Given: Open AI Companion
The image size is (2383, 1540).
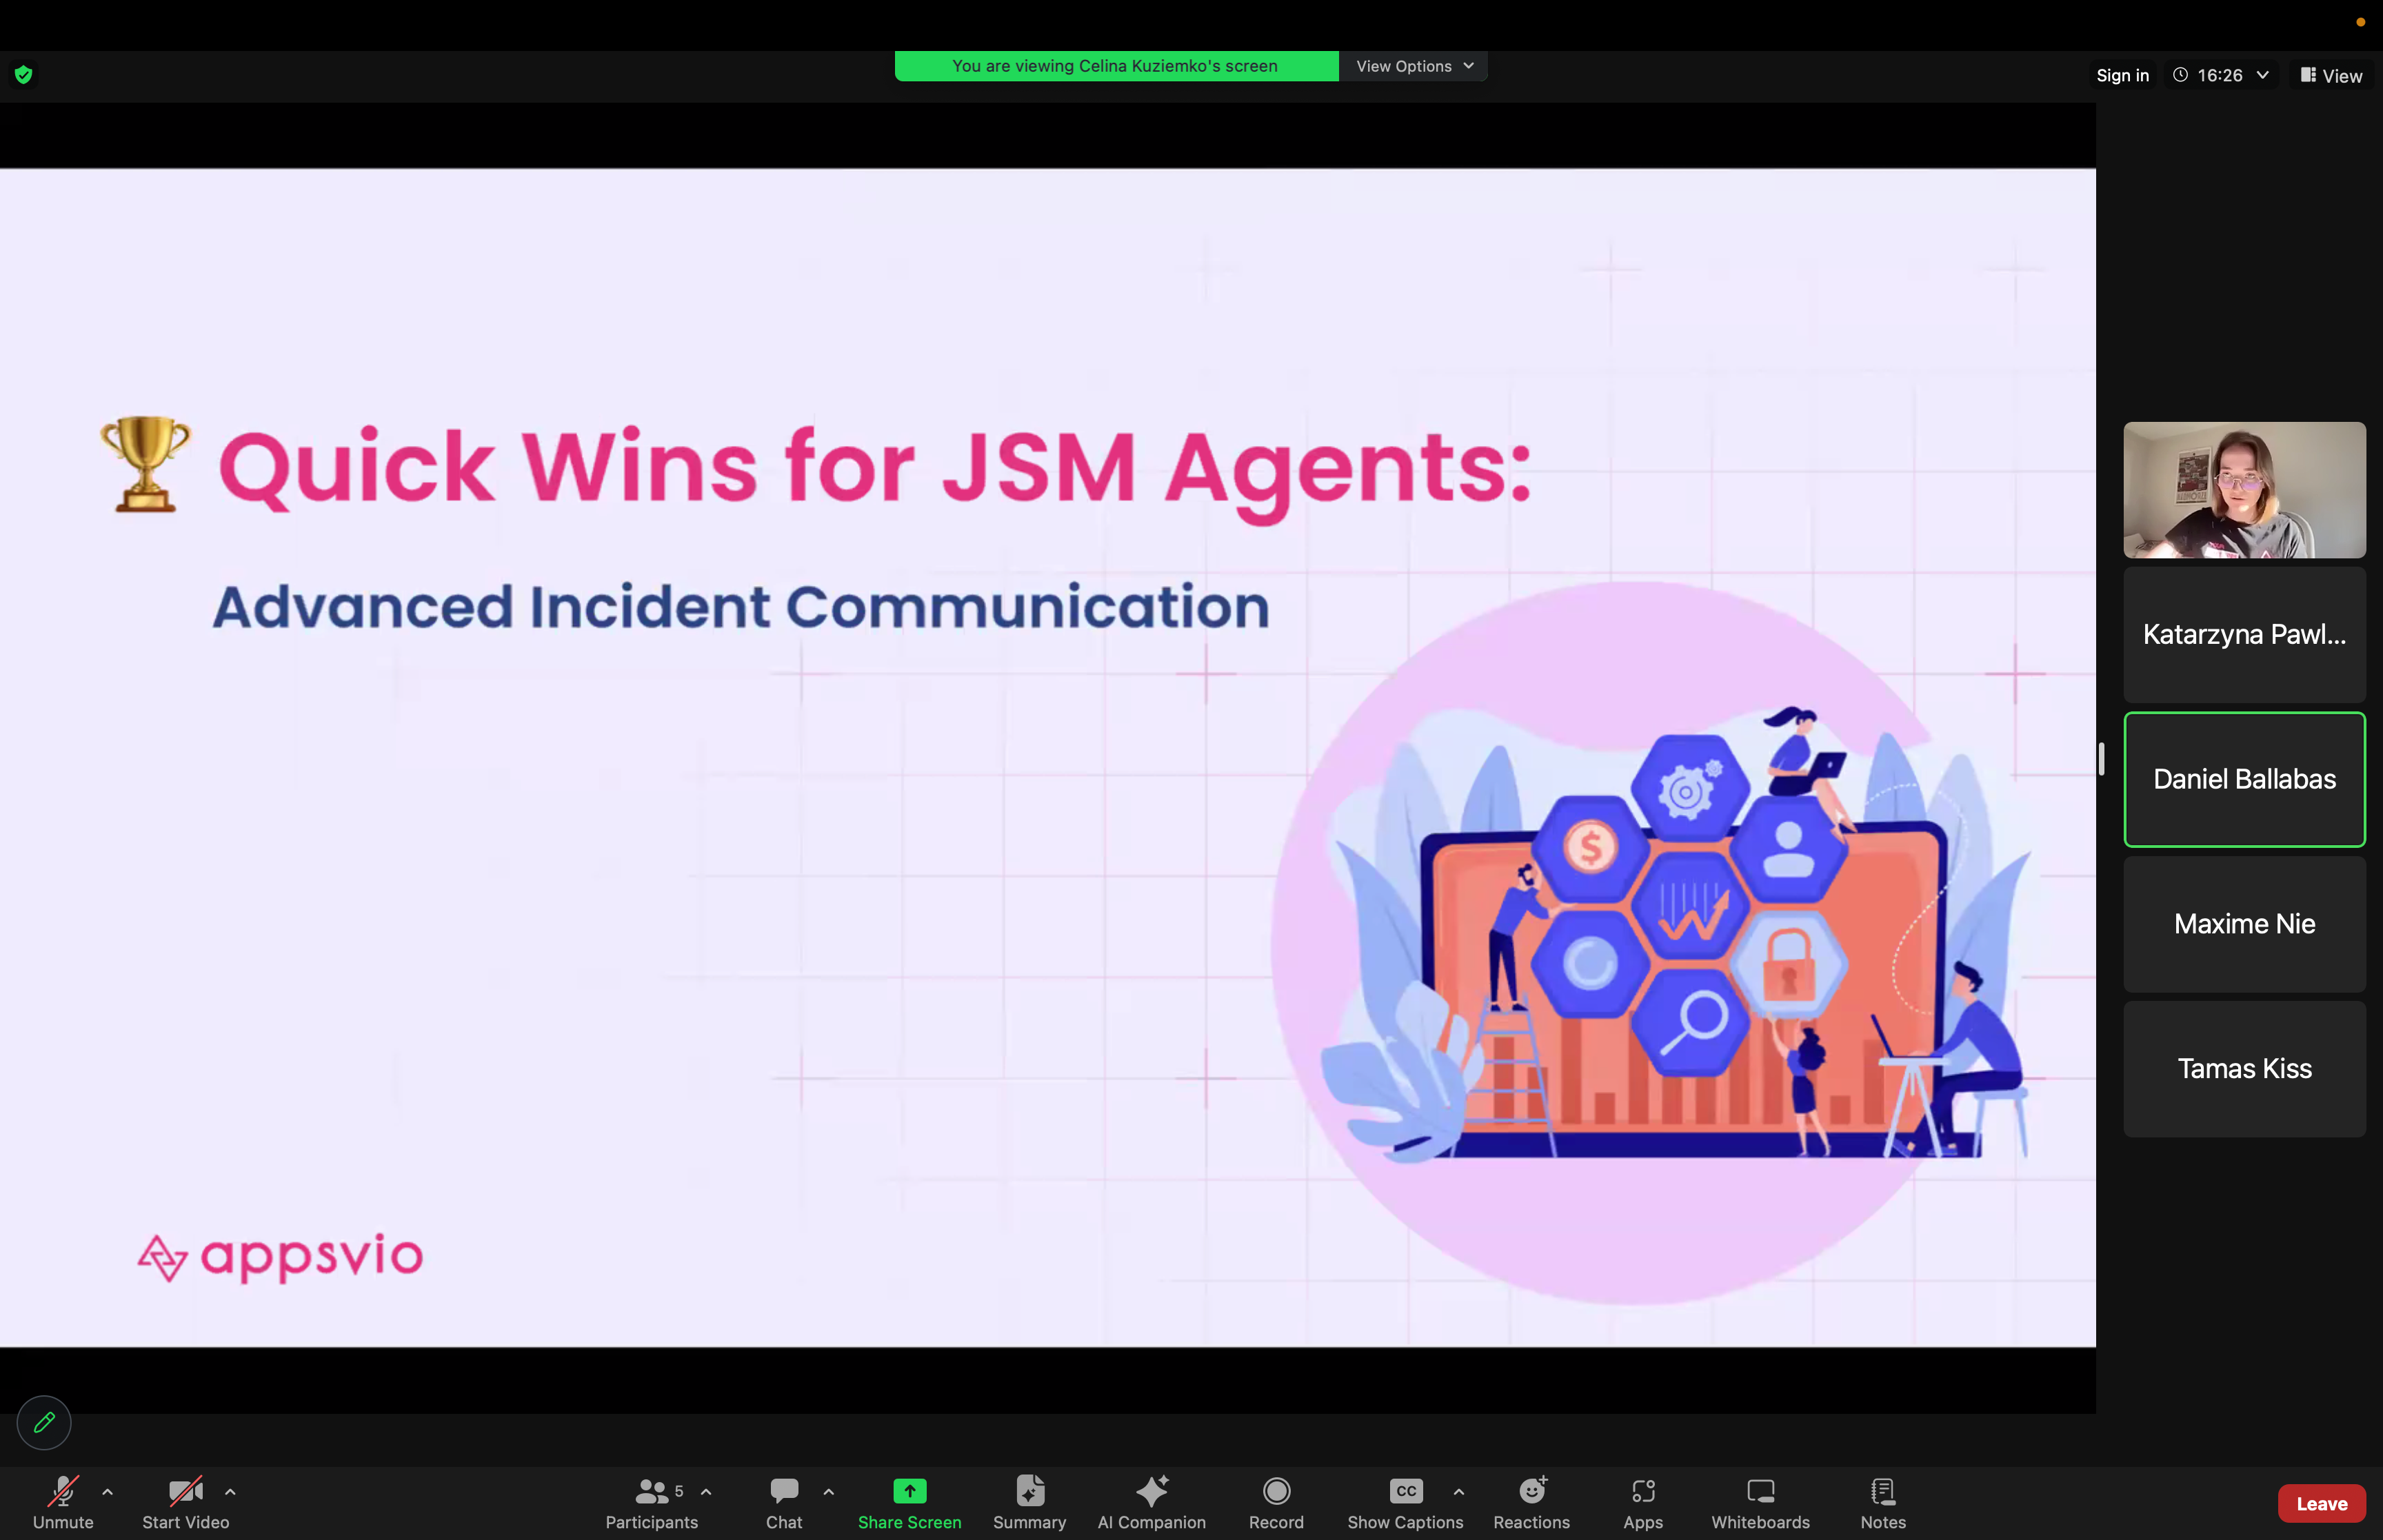Looking at the screenshot, I should click(1151, 1502).
